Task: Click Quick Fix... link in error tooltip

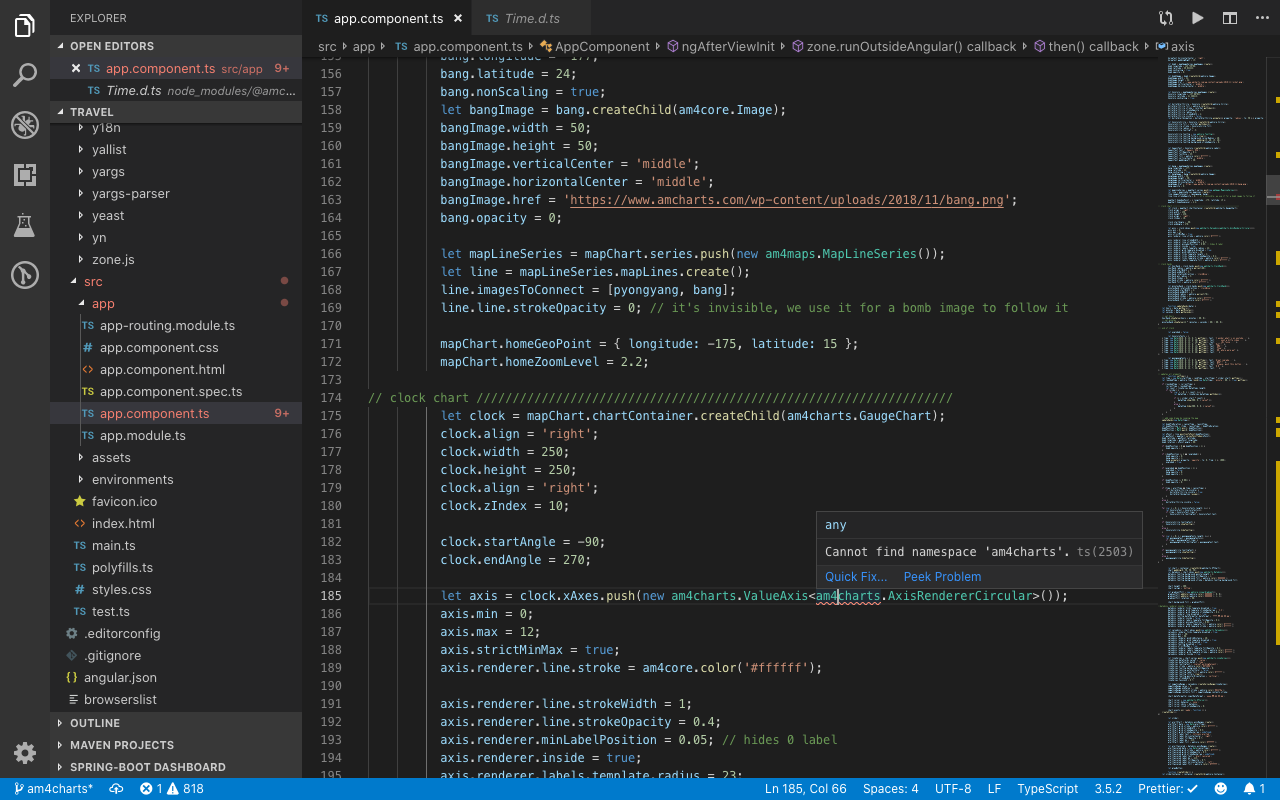Action: pos(856,577)
